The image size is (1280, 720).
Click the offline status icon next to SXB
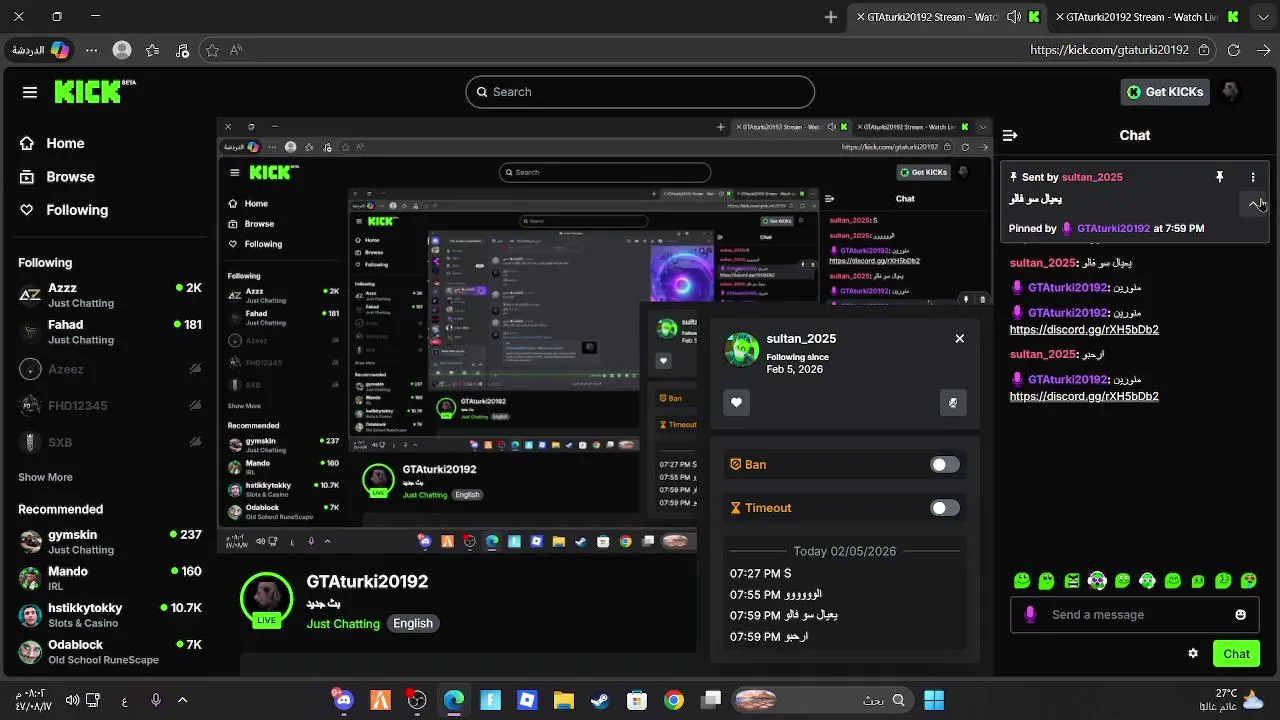click(x=195, y=442)
